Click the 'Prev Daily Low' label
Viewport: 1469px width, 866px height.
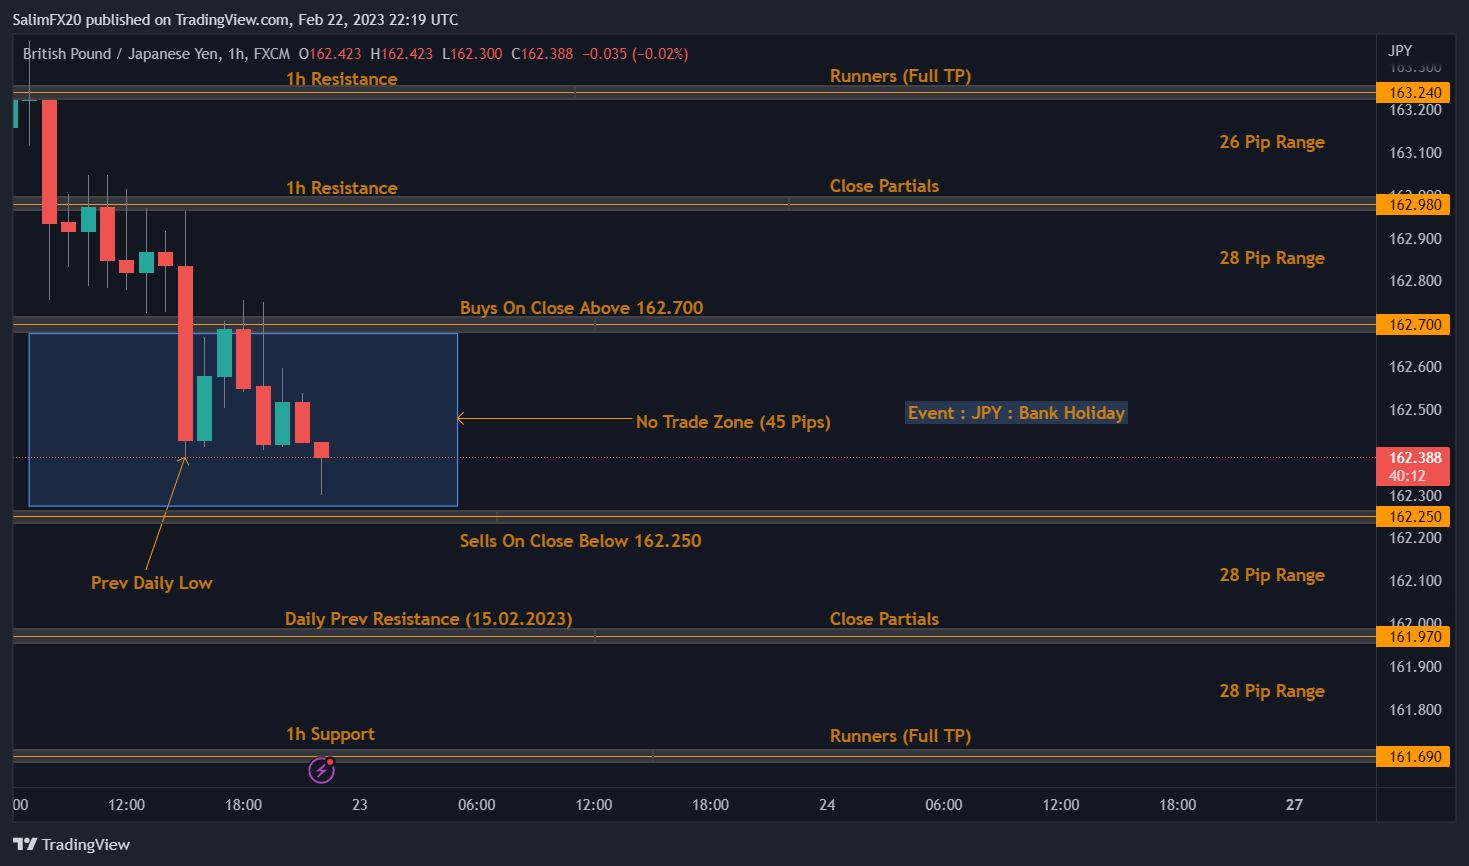[x=151, y=583]
